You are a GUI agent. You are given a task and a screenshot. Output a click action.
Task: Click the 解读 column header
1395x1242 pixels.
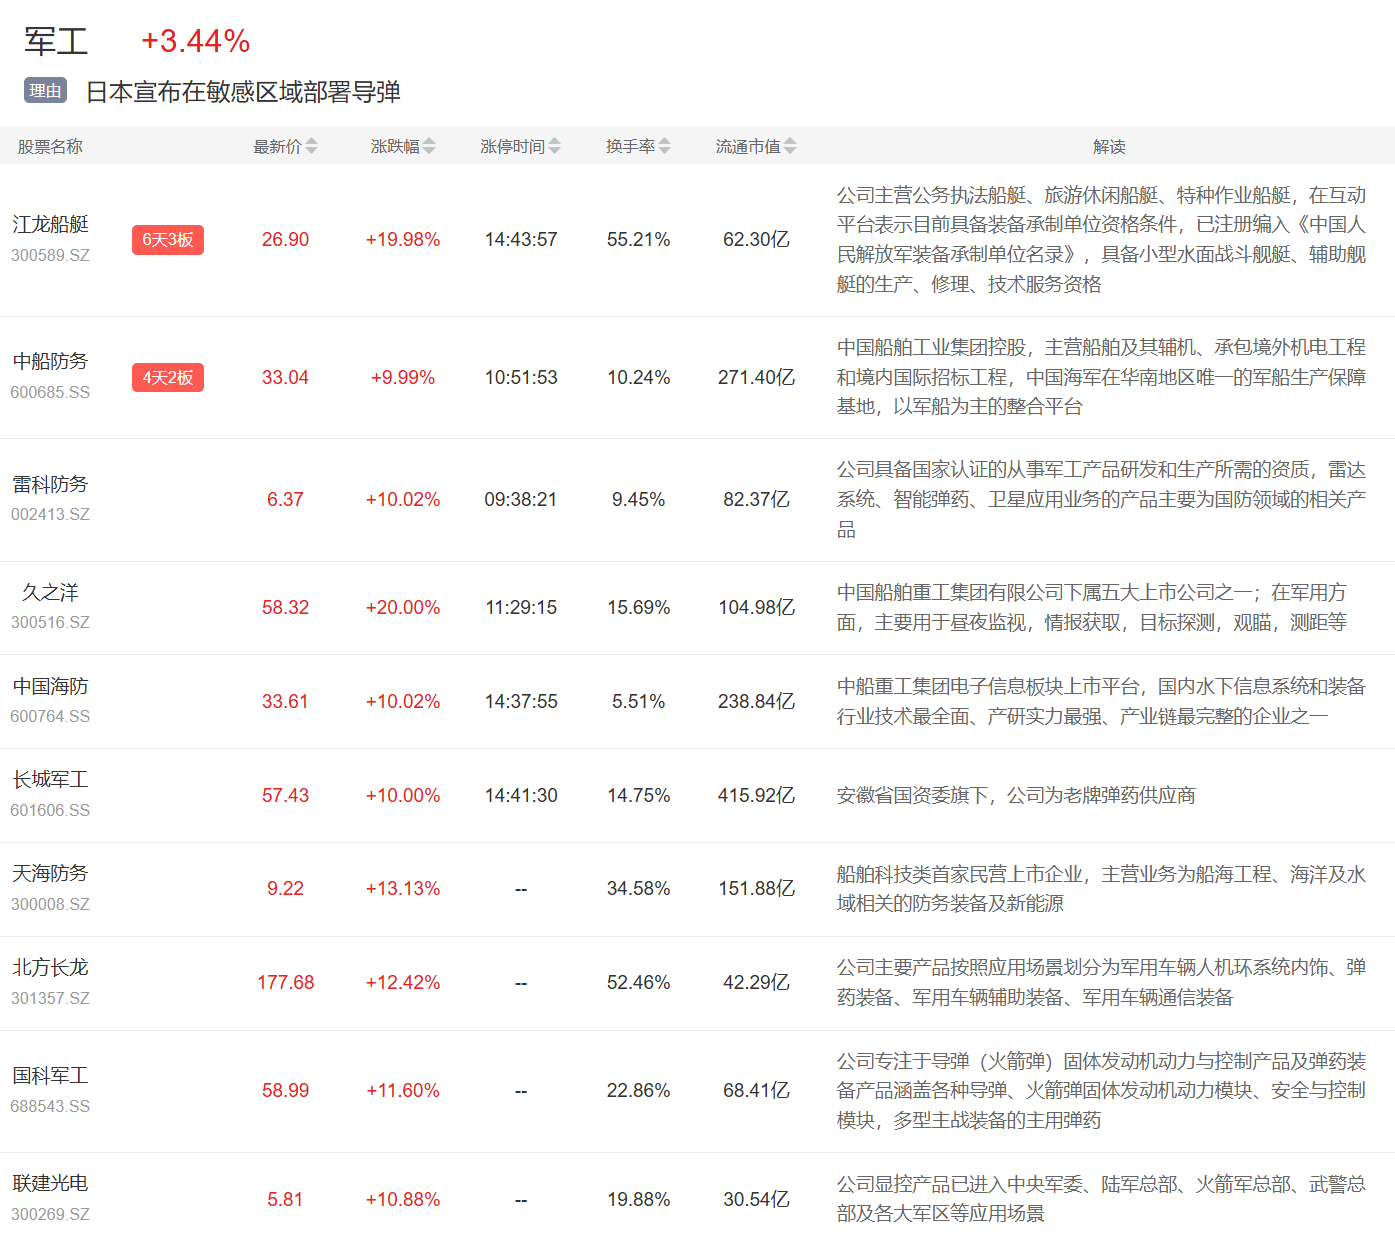(x=1109, y=147)
